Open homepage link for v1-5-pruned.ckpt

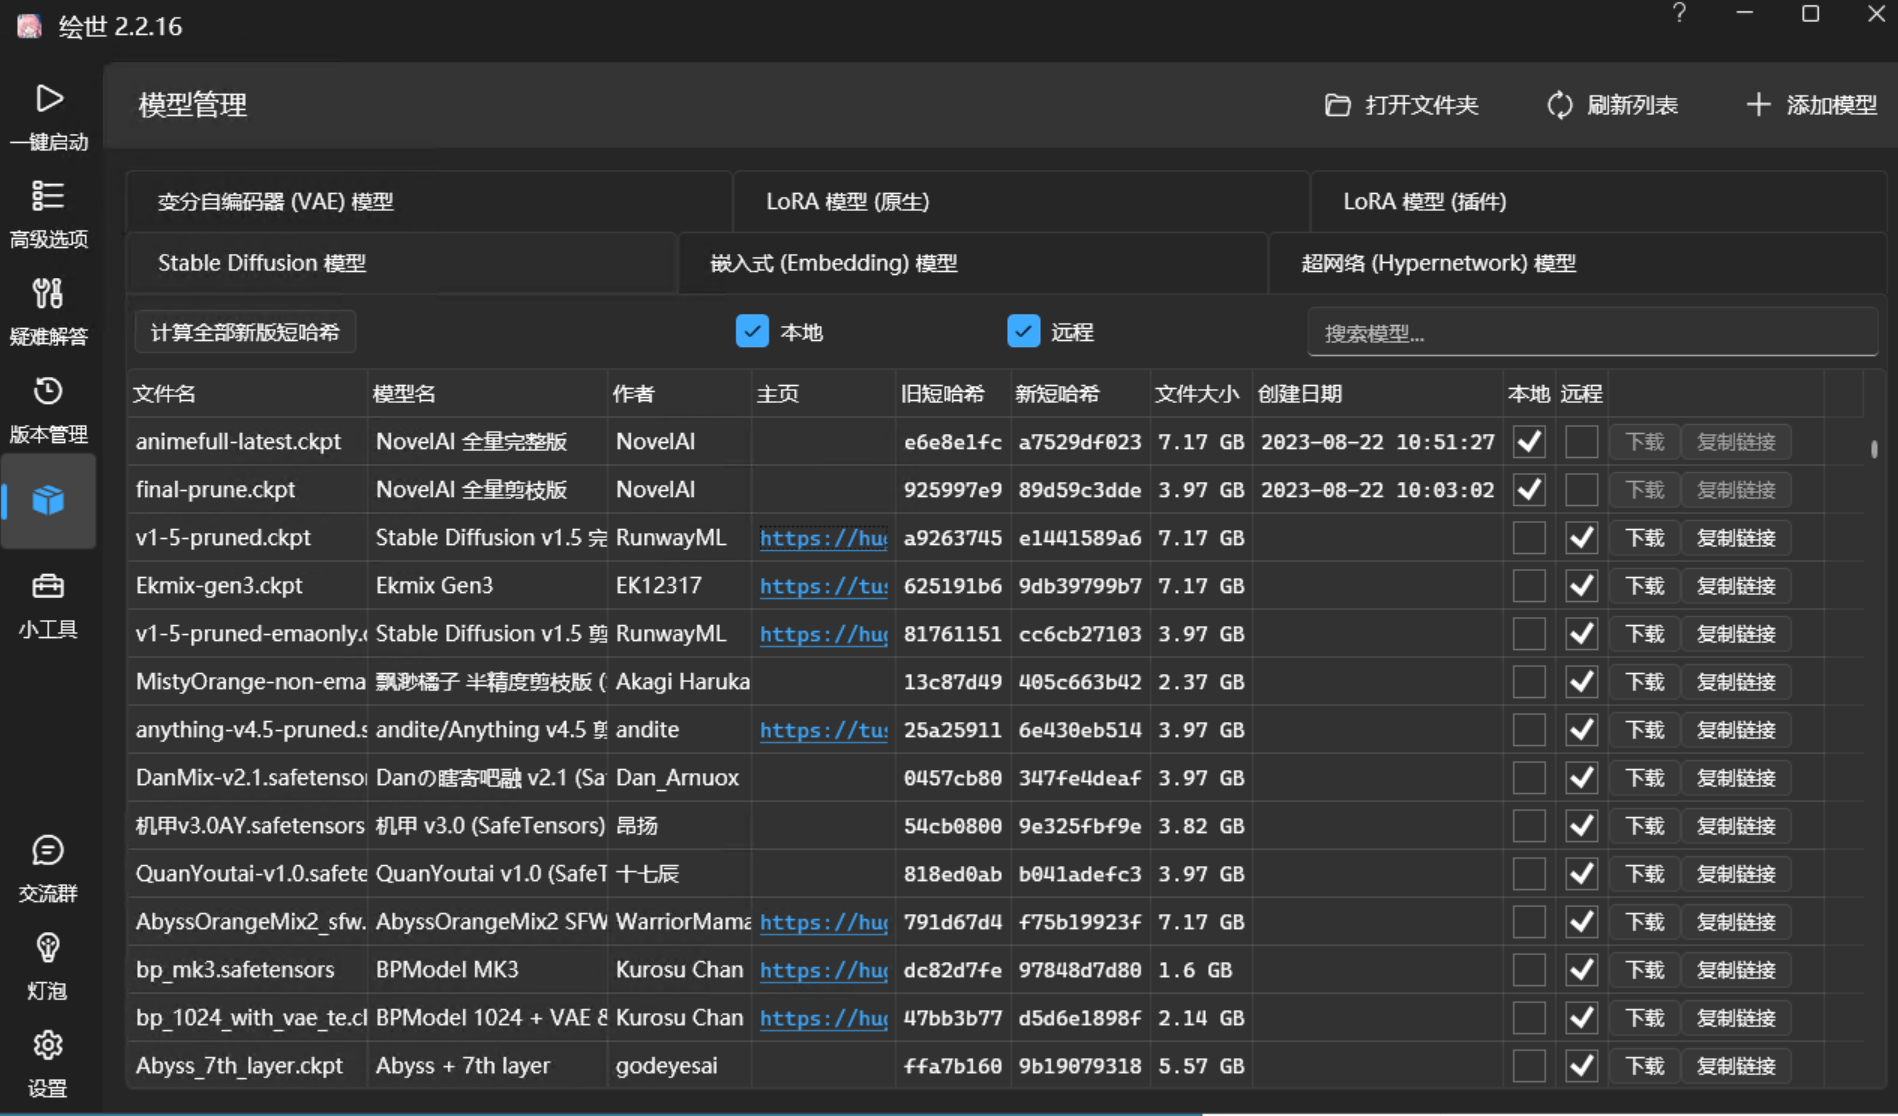823,538
